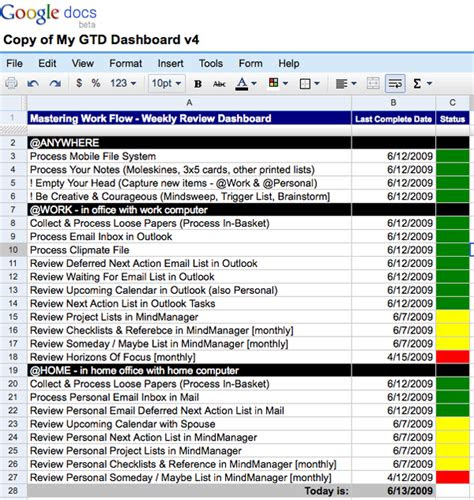Open the Edit menu
This screenshot has width=474, height=500.
point(47,63)
